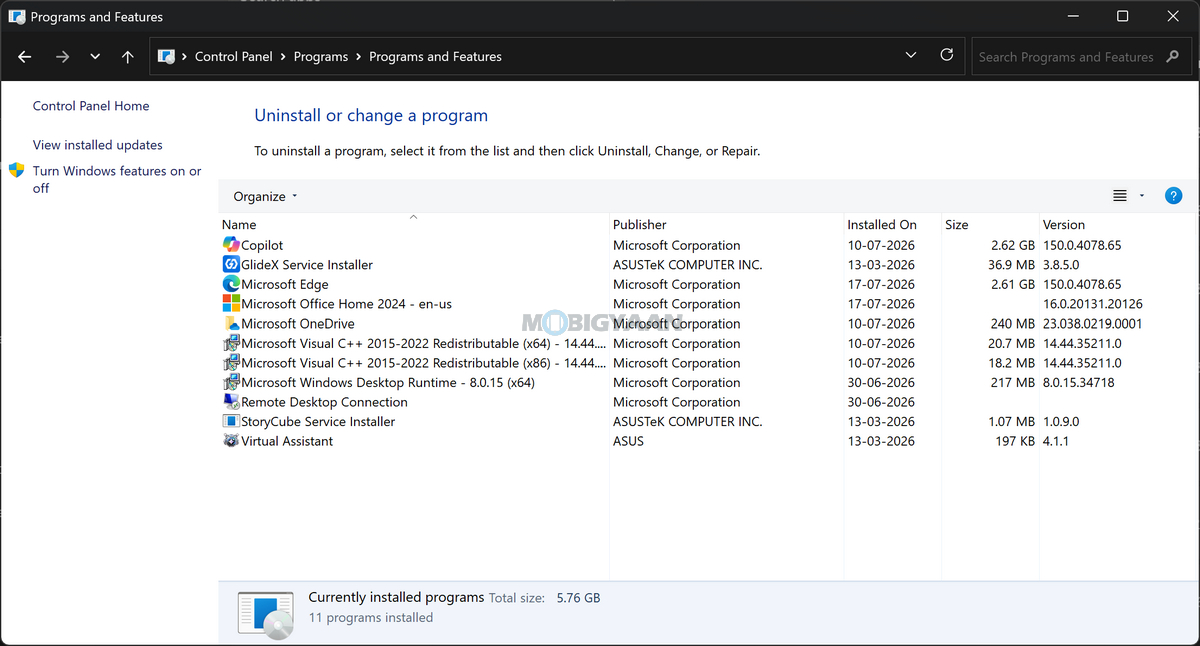Click the Control Panel icon in address bar
Image resolution: width=1200 pixels, height=646 pixels.
(x=167, y=57)
